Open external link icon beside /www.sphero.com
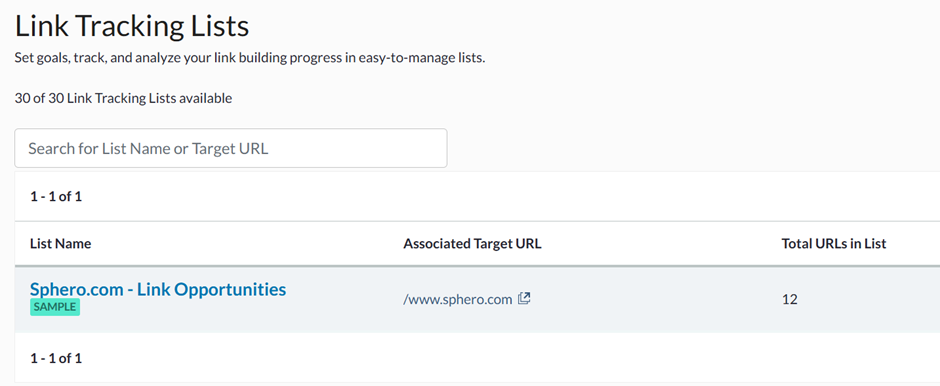The height and width of the screenshot is (386, 940). 524,298
